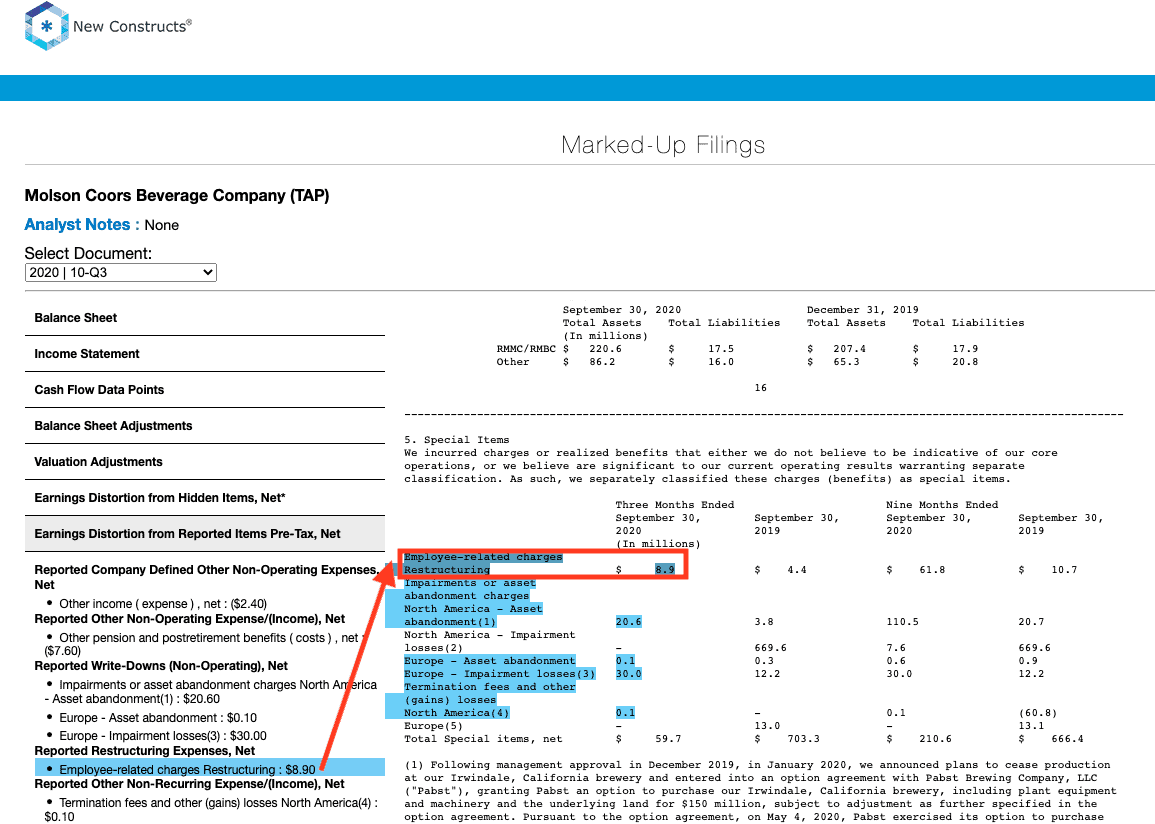
Task: Open Earnings Distortion from Hidden Items section
Action: point(205,499)
